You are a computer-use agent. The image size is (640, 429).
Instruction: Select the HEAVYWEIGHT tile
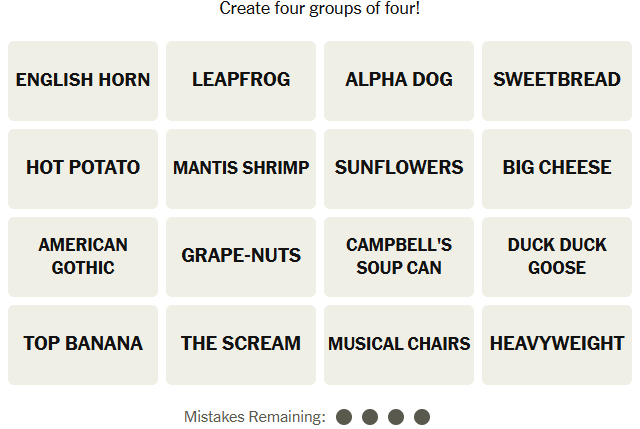pos(557,345)
